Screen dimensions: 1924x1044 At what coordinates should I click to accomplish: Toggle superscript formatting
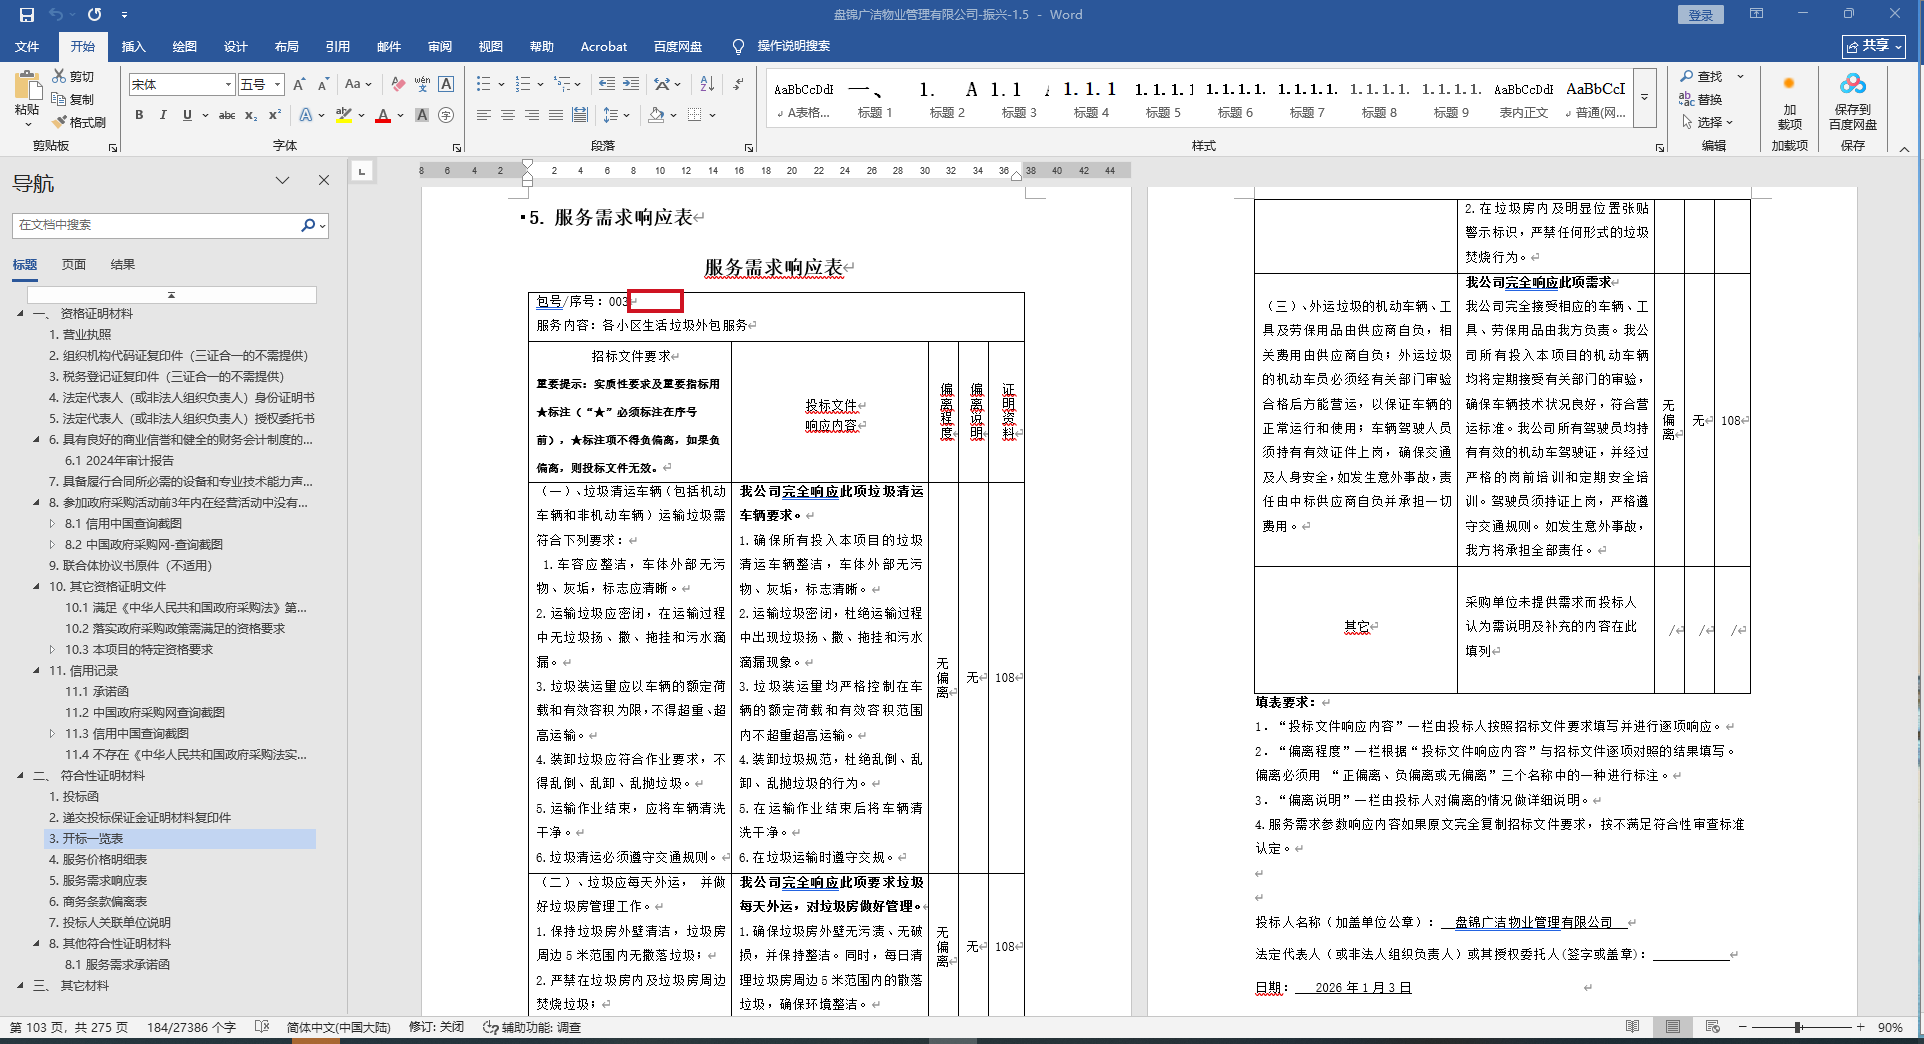tap(275, 116)
